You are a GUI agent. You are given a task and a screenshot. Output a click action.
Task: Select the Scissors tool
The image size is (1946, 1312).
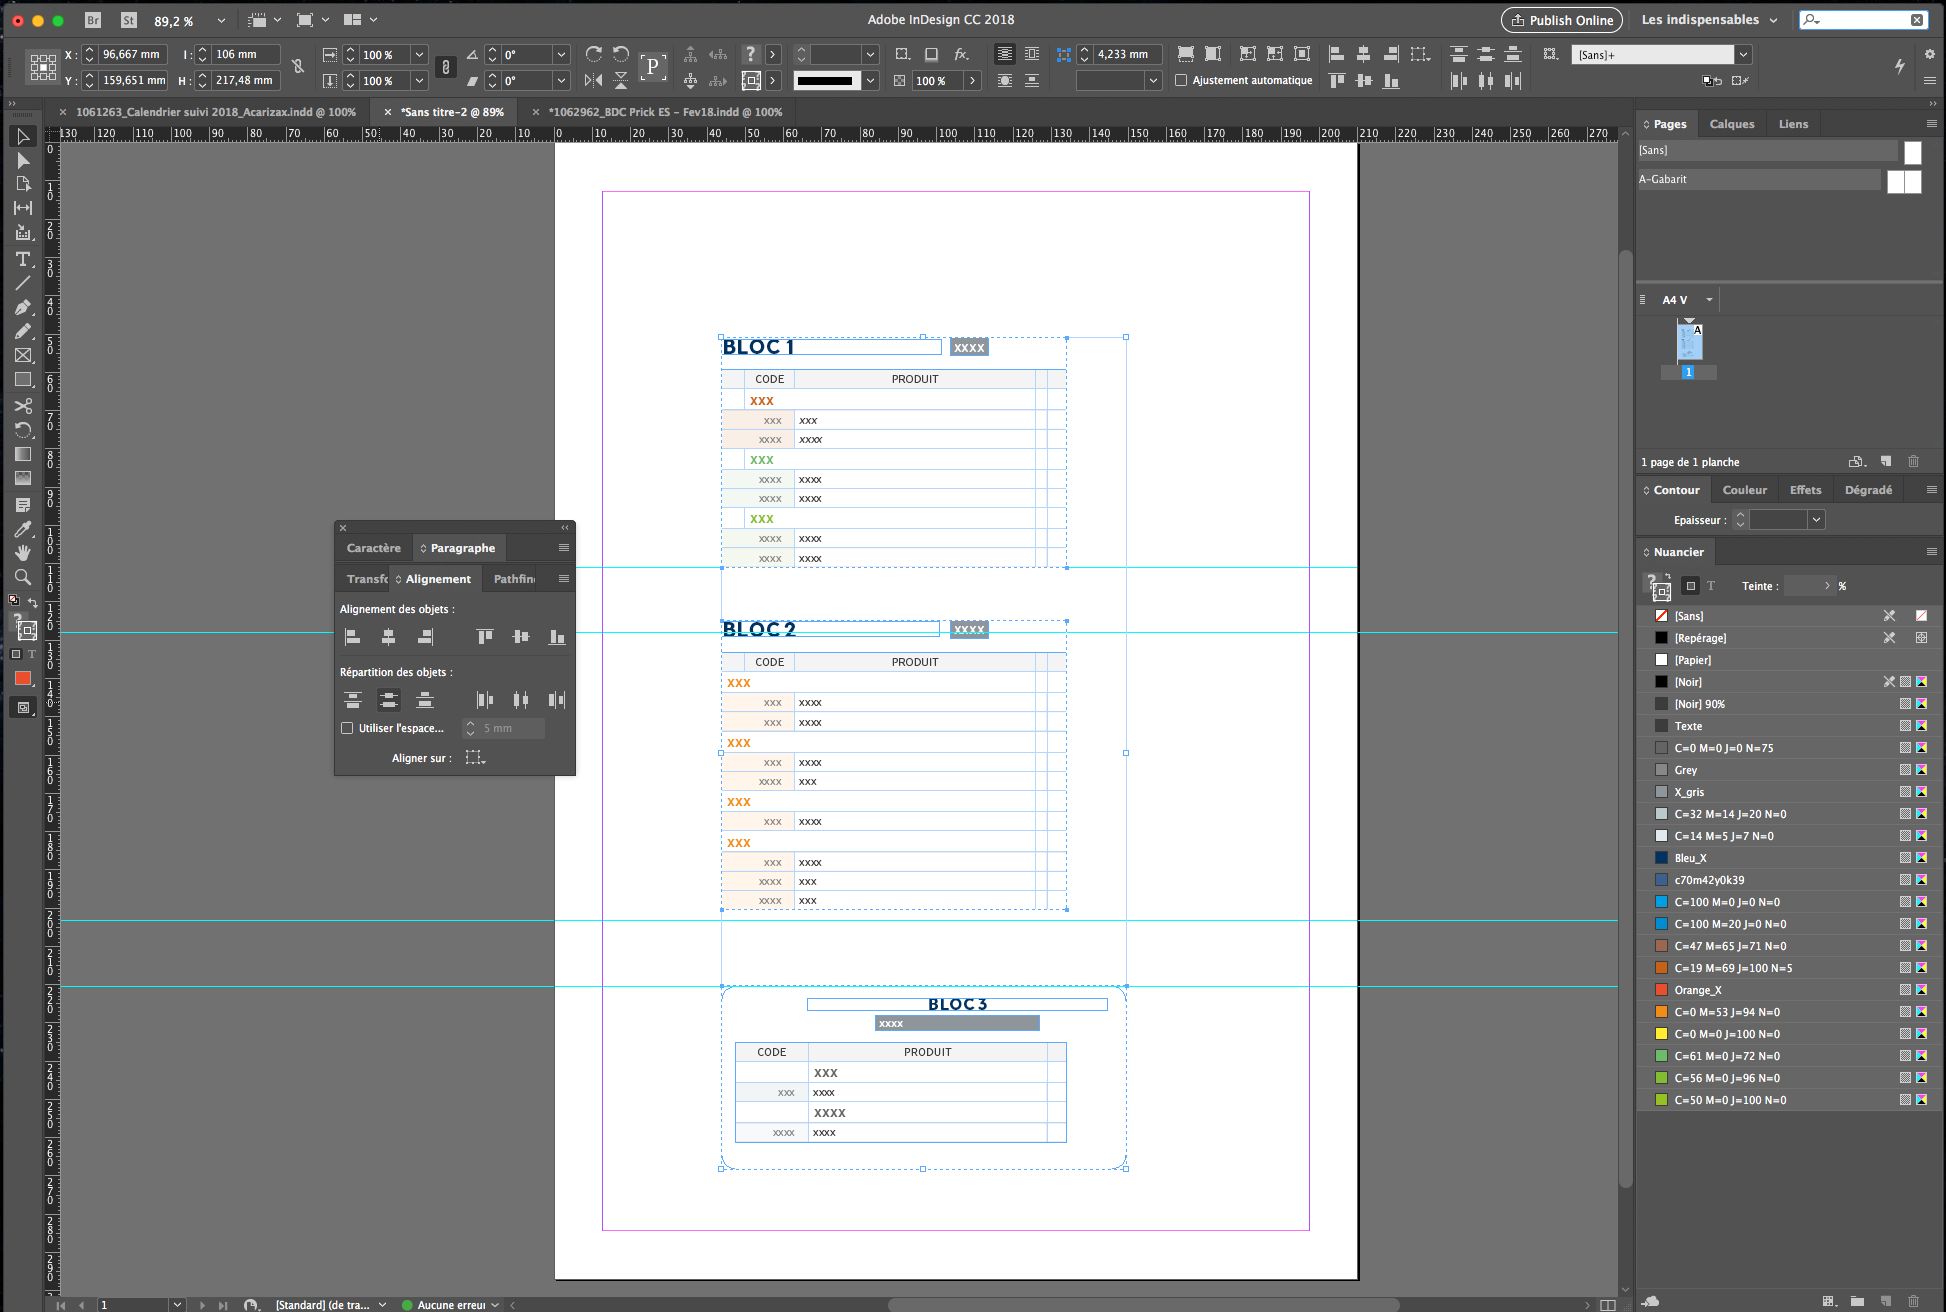coord(23,405)
